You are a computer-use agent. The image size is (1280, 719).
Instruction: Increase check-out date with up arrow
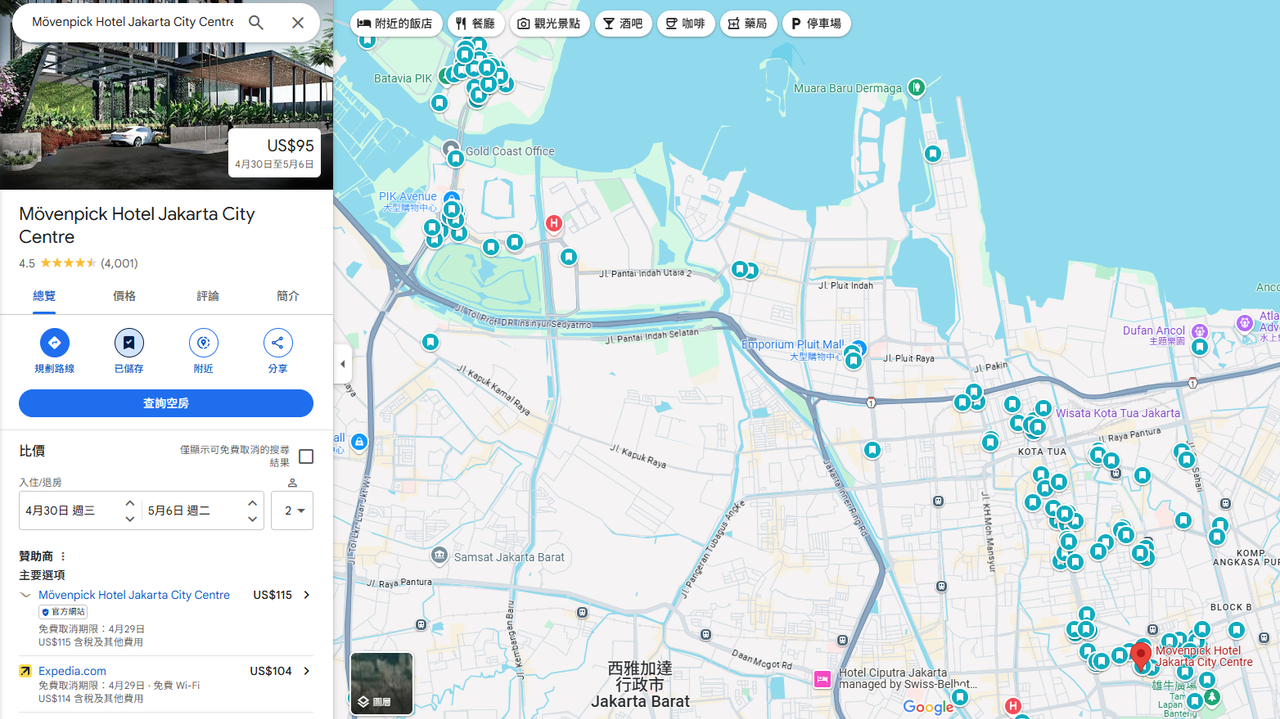[x=252, y=503]
